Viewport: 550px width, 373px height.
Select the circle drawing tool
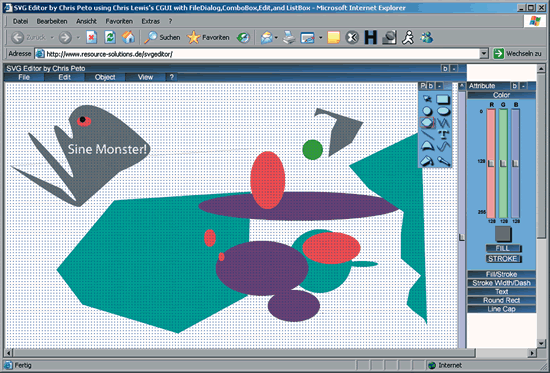tap(427, 111)
